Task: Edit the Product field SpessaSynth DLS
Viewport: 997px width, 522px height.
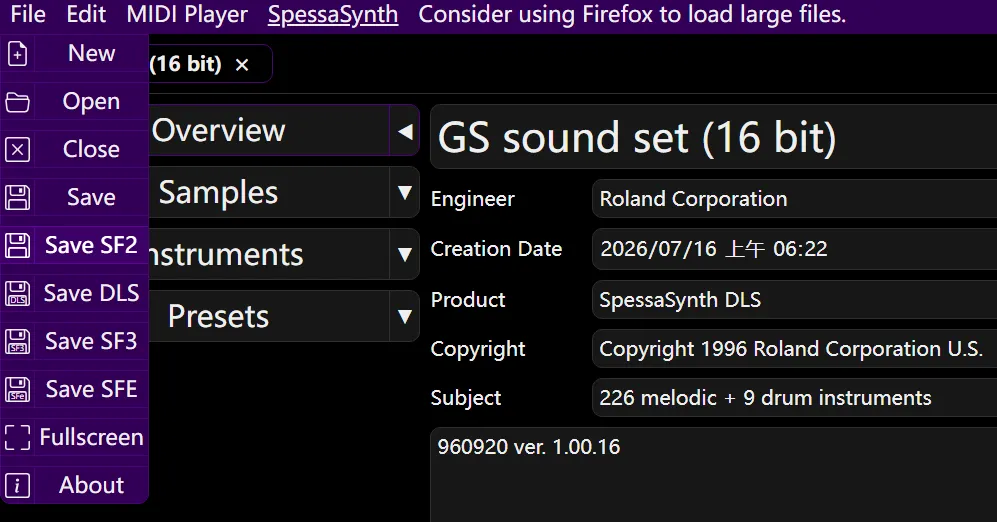Action: pos(795,299)
